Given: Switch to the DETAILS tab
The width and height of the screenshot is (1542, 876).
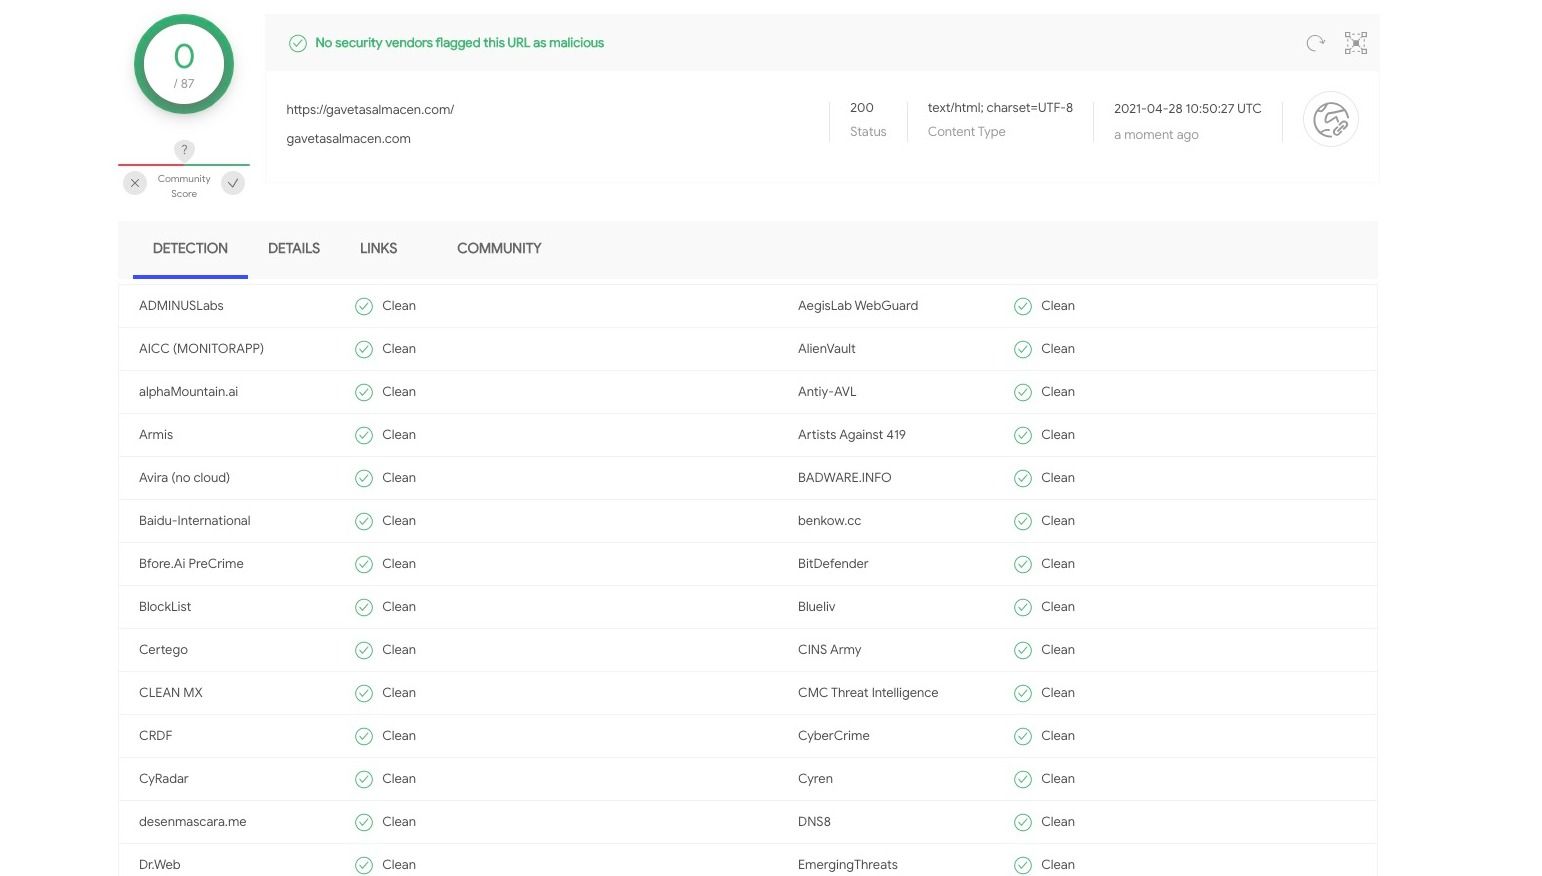Looking at the screenshot, I should coord(294,248).
